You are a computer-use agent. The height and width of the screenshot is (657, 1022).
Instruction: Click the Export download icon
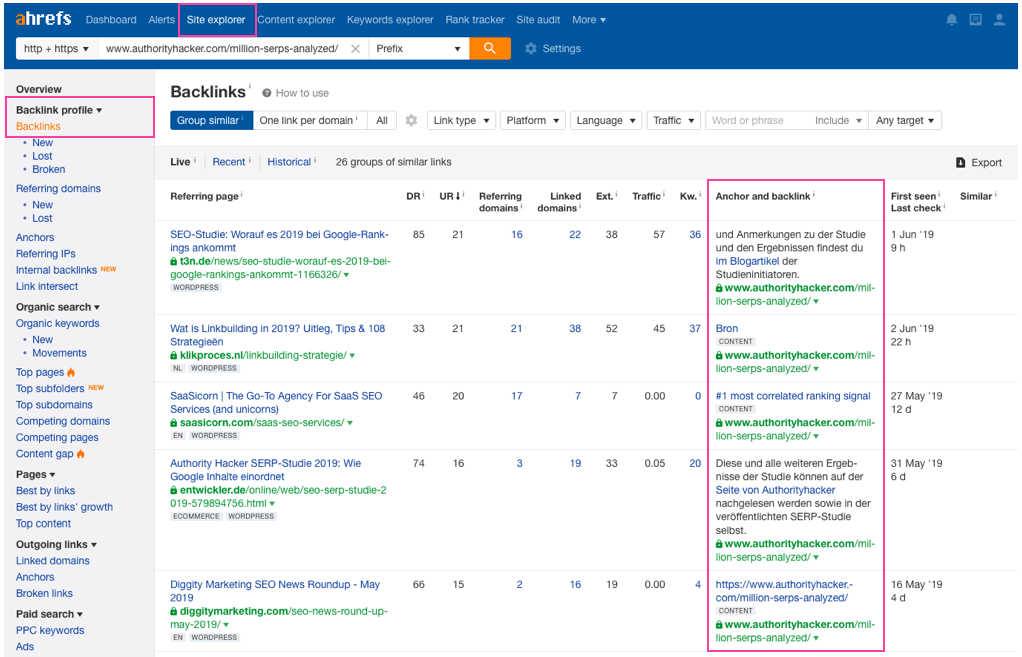pyautogui.click(x=960, y=162)
